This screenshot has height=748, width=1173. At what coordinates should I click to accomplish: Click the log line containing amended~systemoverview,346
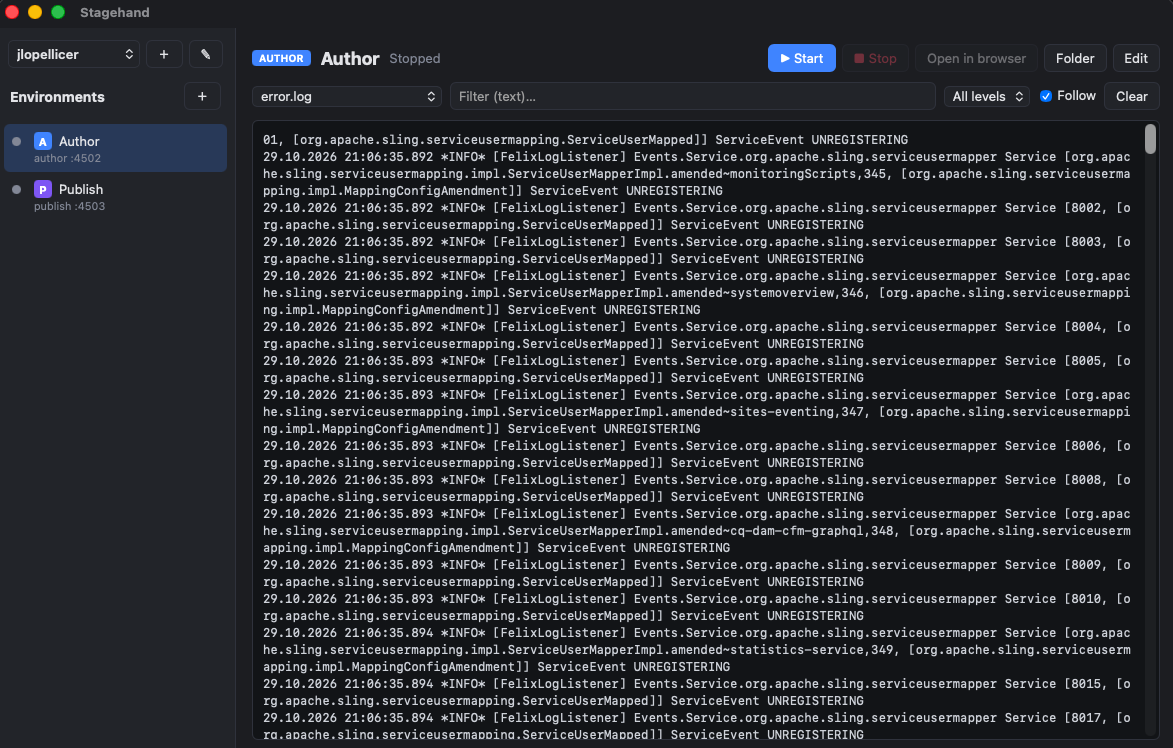(696, 292)
